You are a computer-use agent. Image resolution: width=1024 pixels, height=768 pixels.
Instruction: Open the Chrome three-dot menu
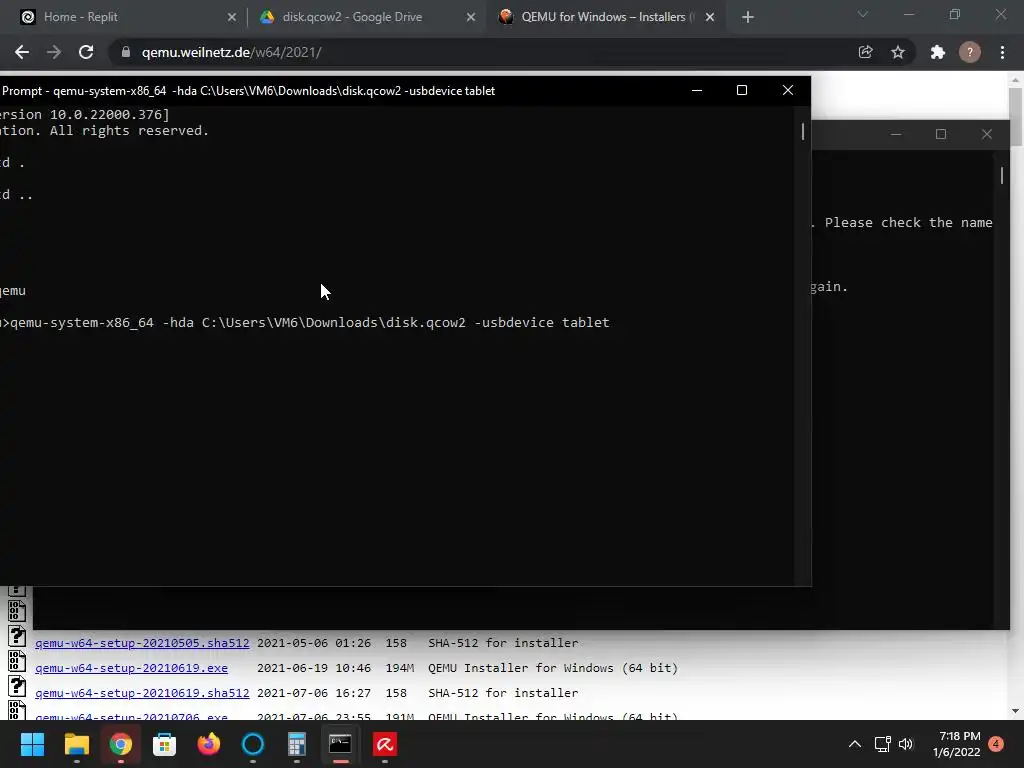click(x=1002, y=52)
